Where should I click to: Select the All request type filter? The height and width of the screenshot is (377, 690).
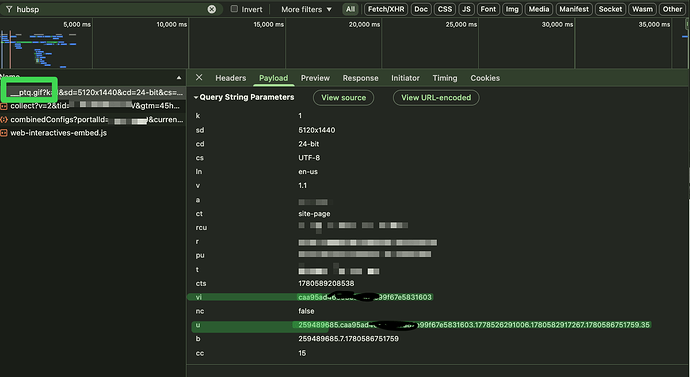[350, 9]
